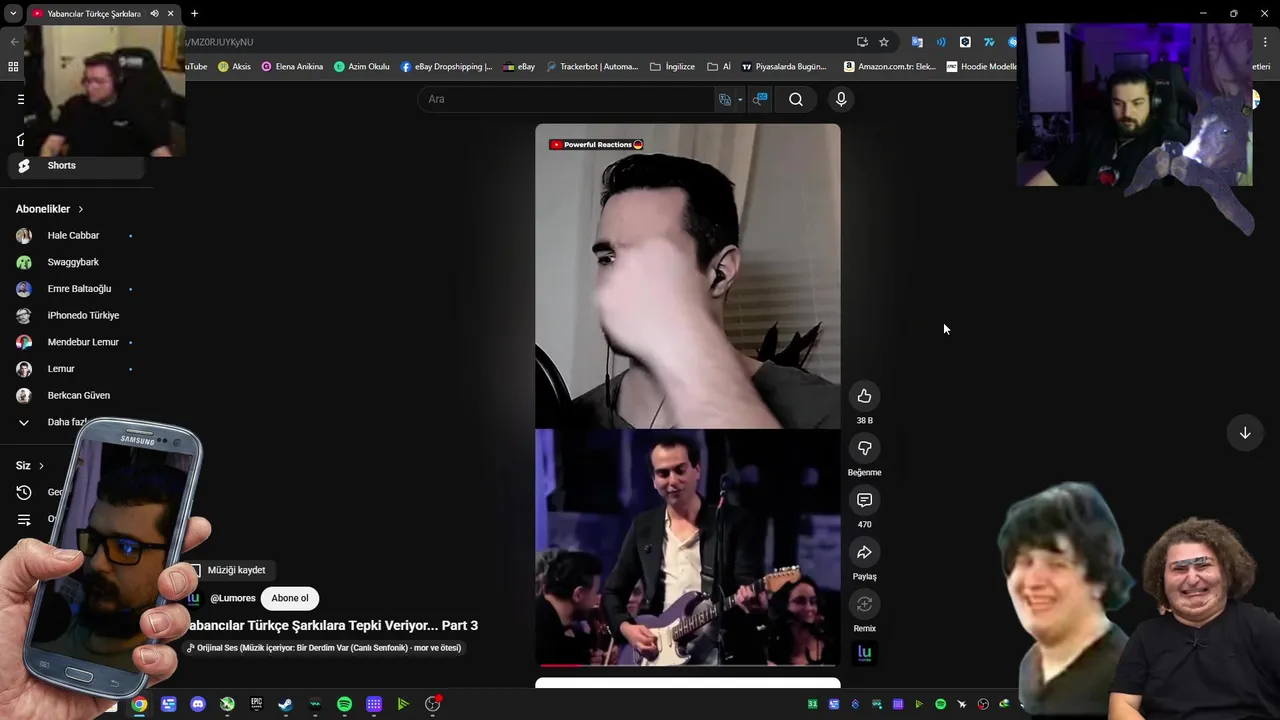Click the YouTube search magnifier button
Image resolution: width=1280 pixels, height=720 pixels.
click(x=796, y=99)
